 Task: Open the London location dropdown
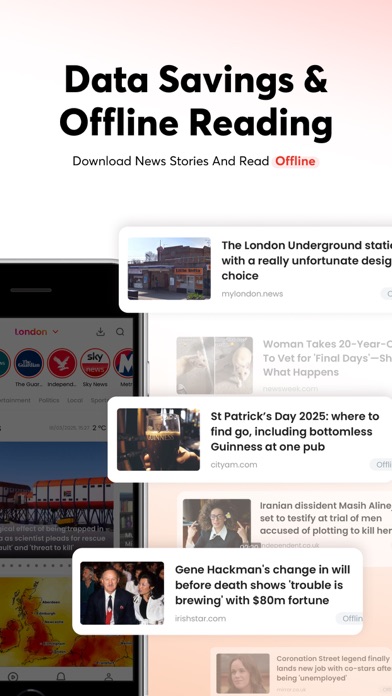point(36,332)
